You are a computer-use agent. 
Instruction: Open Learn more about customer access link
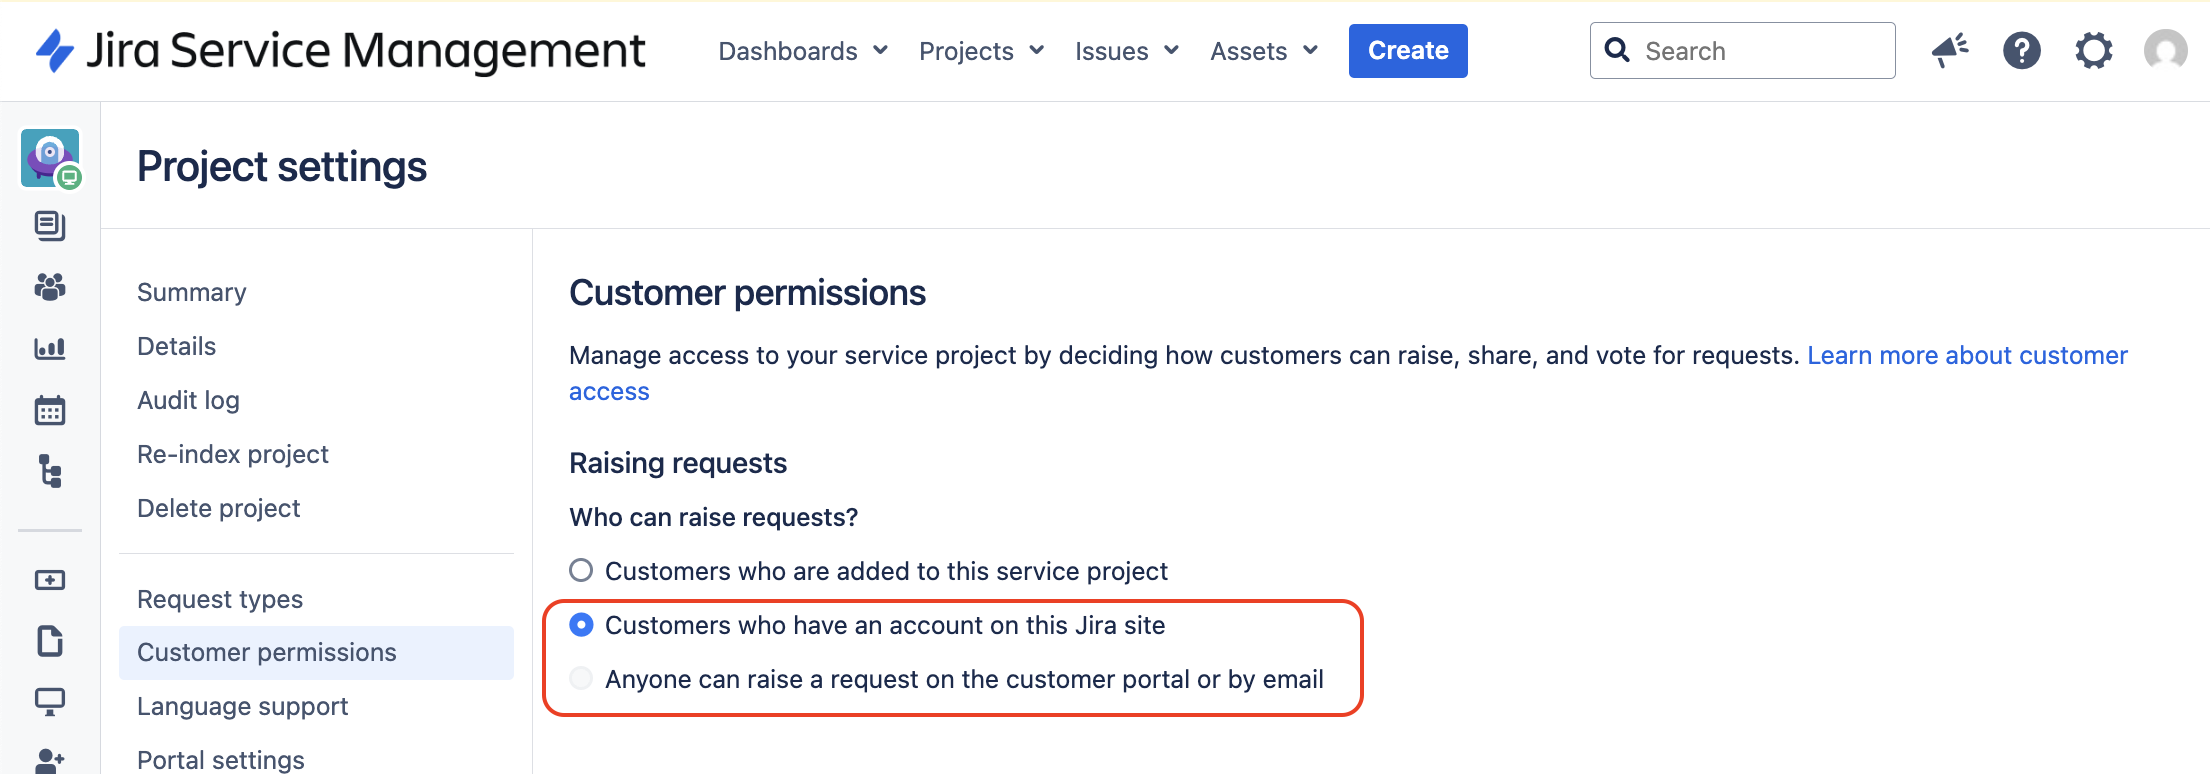pyautogui.click(x=1967, y=355)
